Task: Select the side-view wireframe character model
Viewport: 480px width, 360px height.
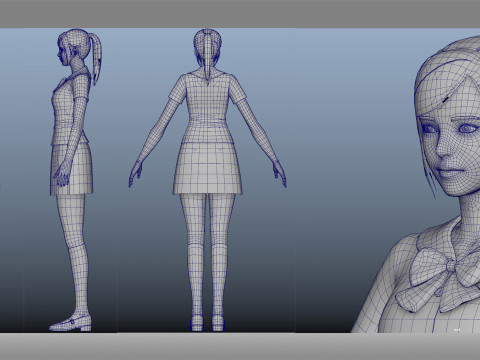Action: pos(75,180)
